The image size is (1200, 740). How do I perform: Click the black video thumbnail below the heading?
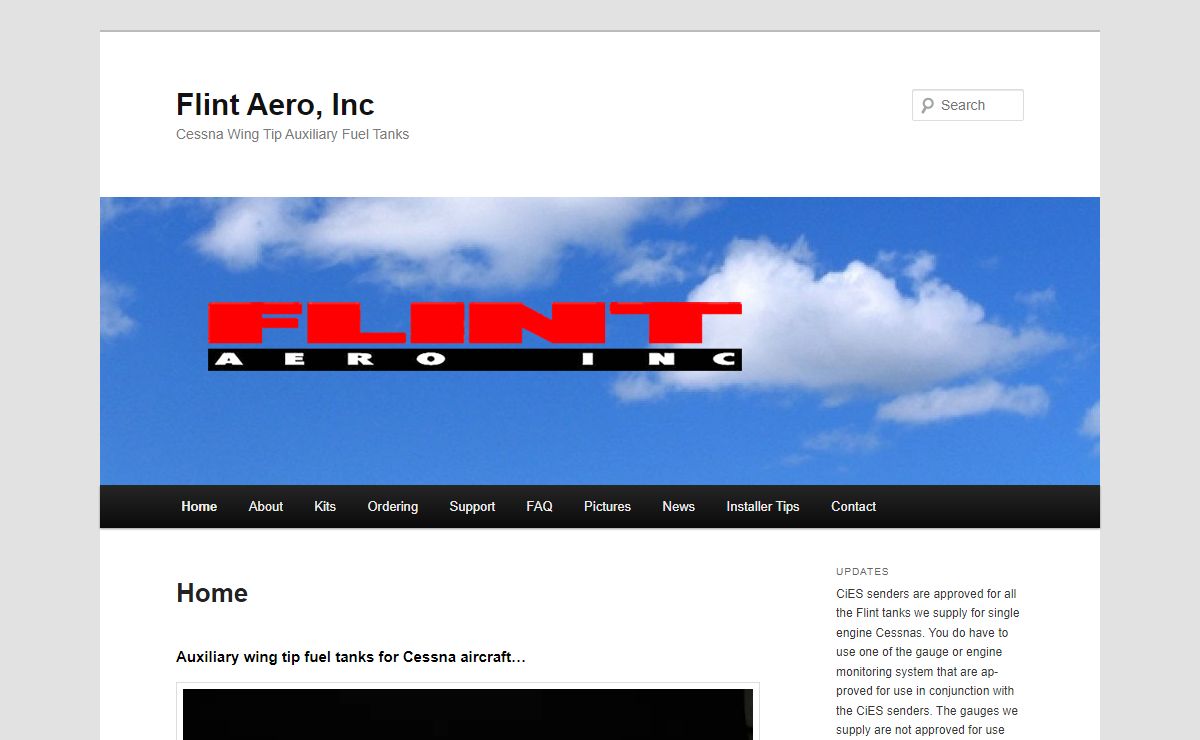(x=468, y=714)
